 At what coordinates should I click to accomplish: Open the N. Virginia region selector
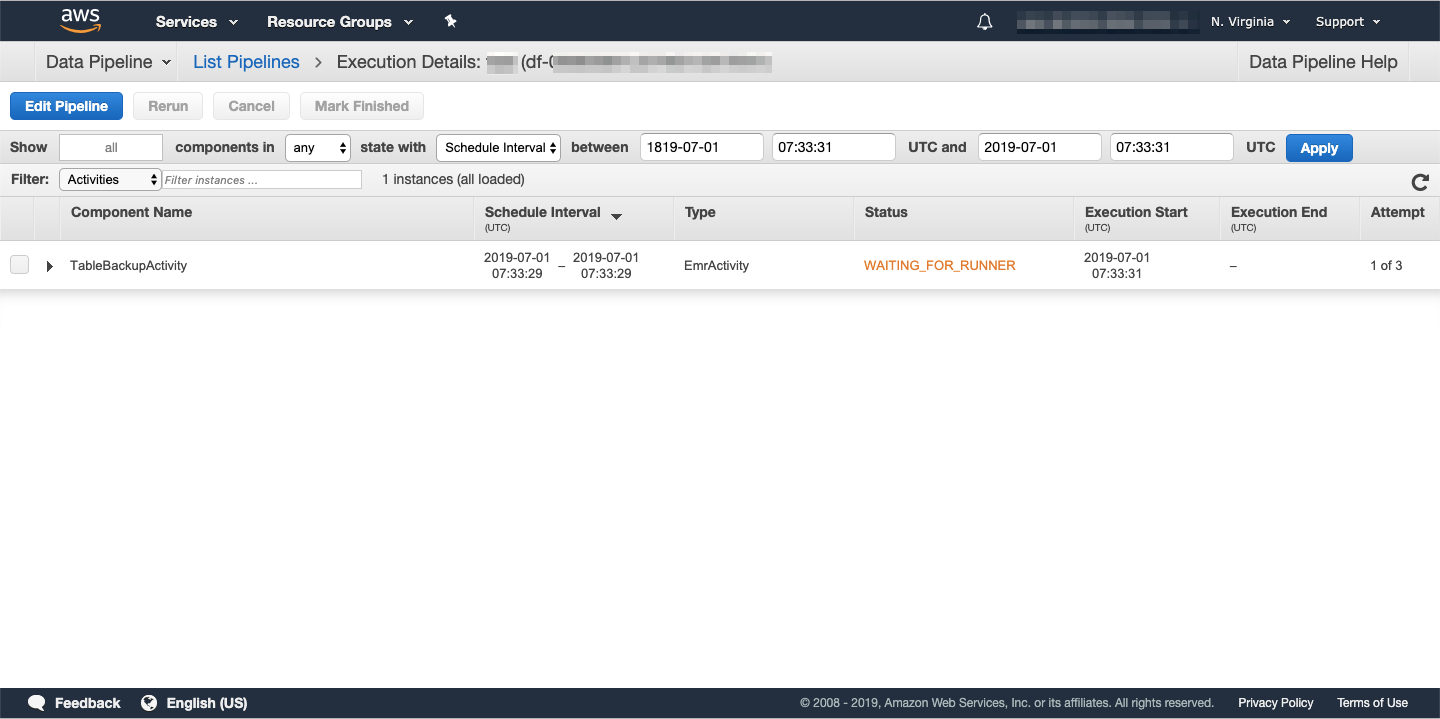1250,21
